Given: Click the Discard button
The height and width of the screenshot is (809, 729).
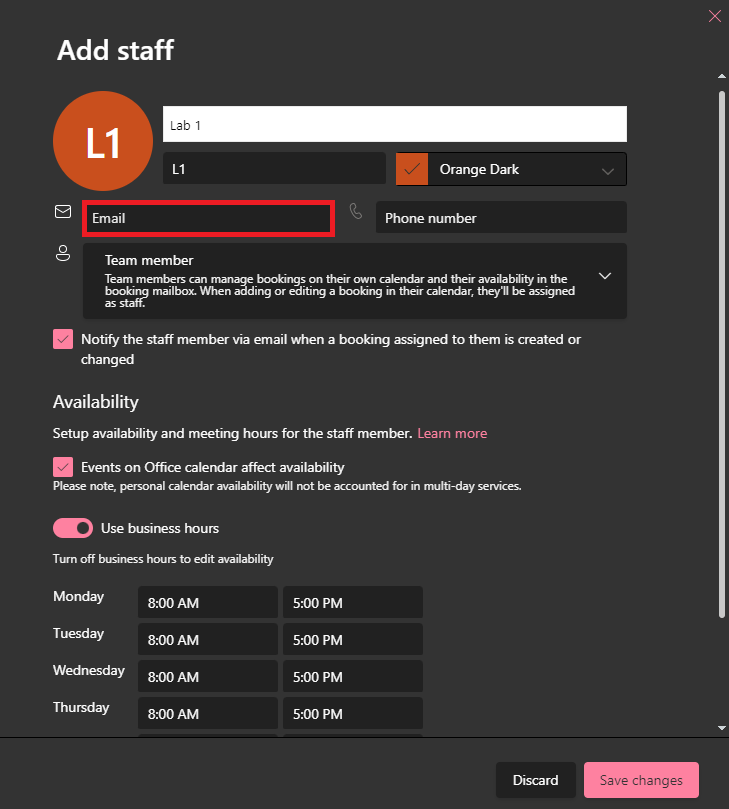Looking at the screenshot, I should pyautogui.click(x=535, y=780).
